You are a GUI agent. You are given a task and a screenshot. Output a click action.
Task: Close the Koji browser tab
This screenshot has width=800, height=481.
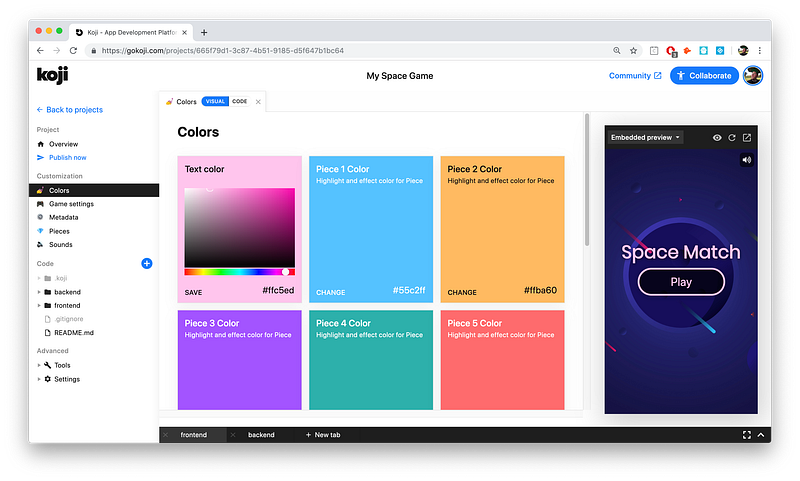pos(185,32)
